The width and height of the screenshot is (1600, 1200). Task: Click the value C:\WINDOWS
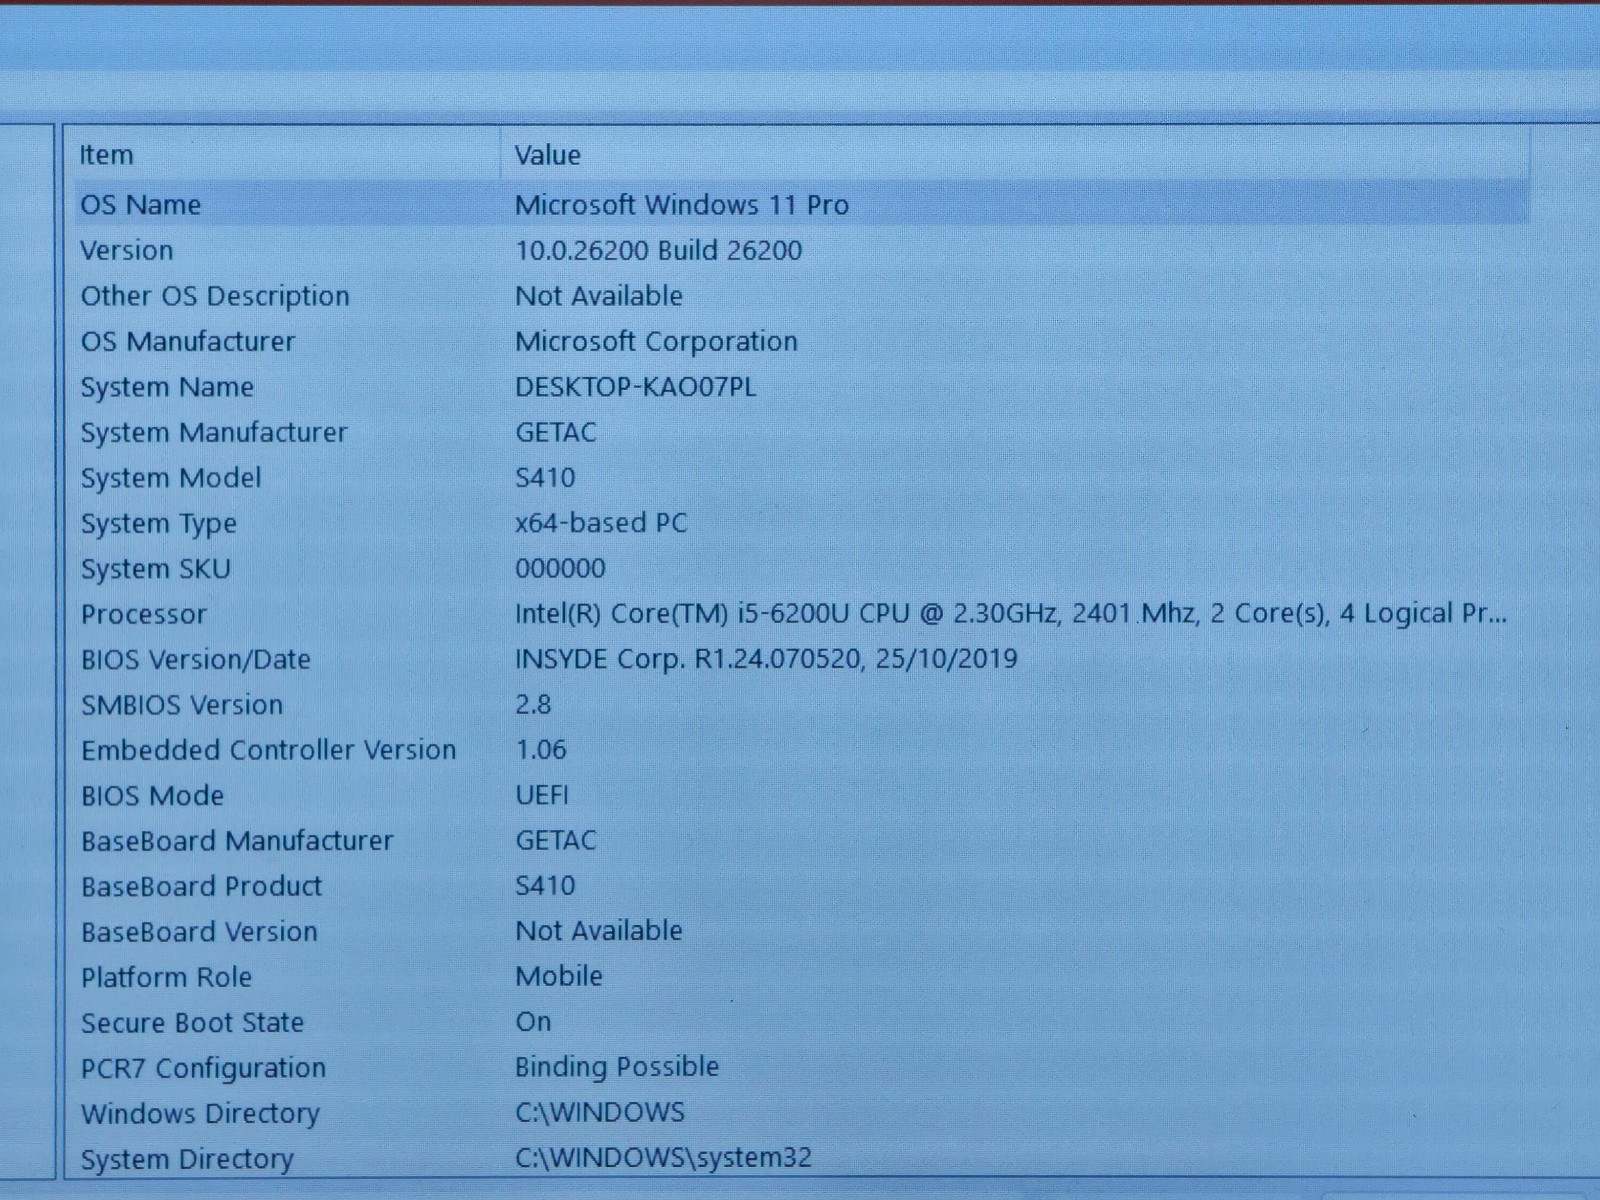click(600, 1113)
